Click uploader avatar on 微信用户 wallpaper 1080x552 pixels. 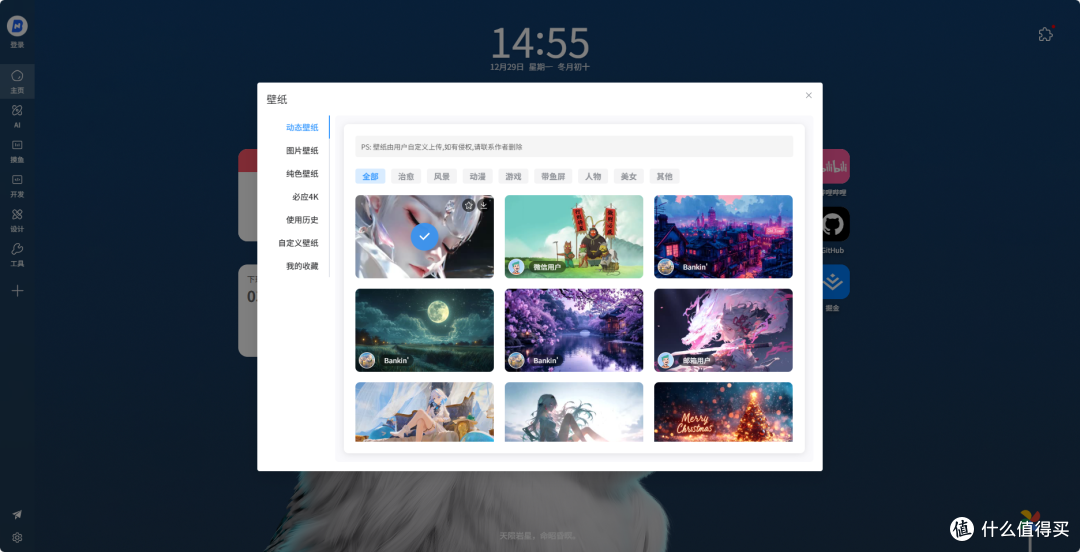click(516, 267)
